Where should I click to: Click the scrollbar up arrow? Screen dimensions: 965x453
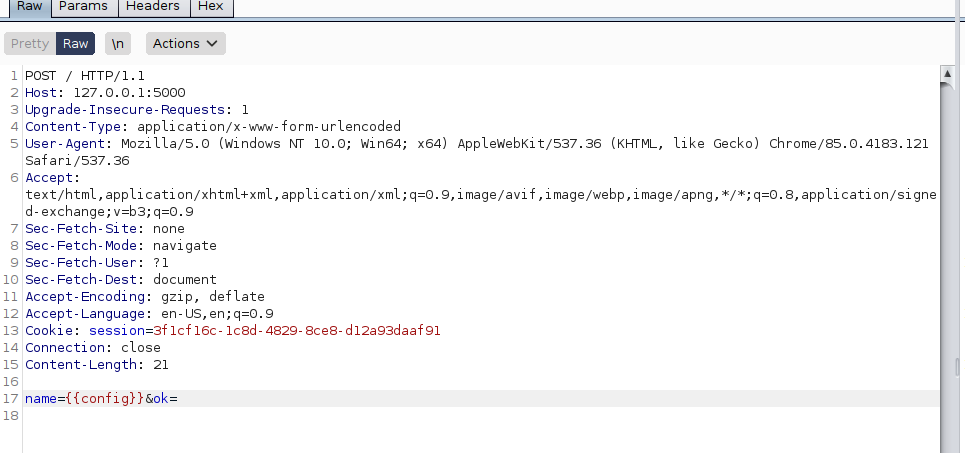pyautogui.click(x=948, y=74)
